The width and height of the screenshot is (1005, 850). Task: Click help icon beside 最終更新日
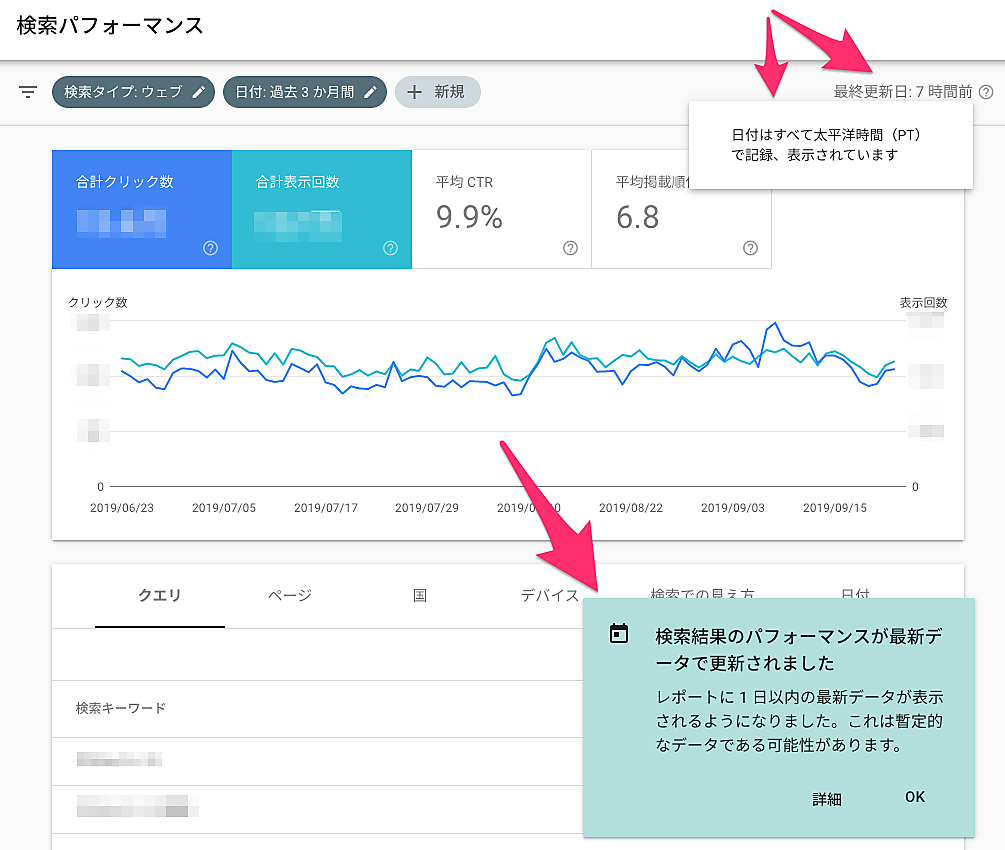(986, 92)
